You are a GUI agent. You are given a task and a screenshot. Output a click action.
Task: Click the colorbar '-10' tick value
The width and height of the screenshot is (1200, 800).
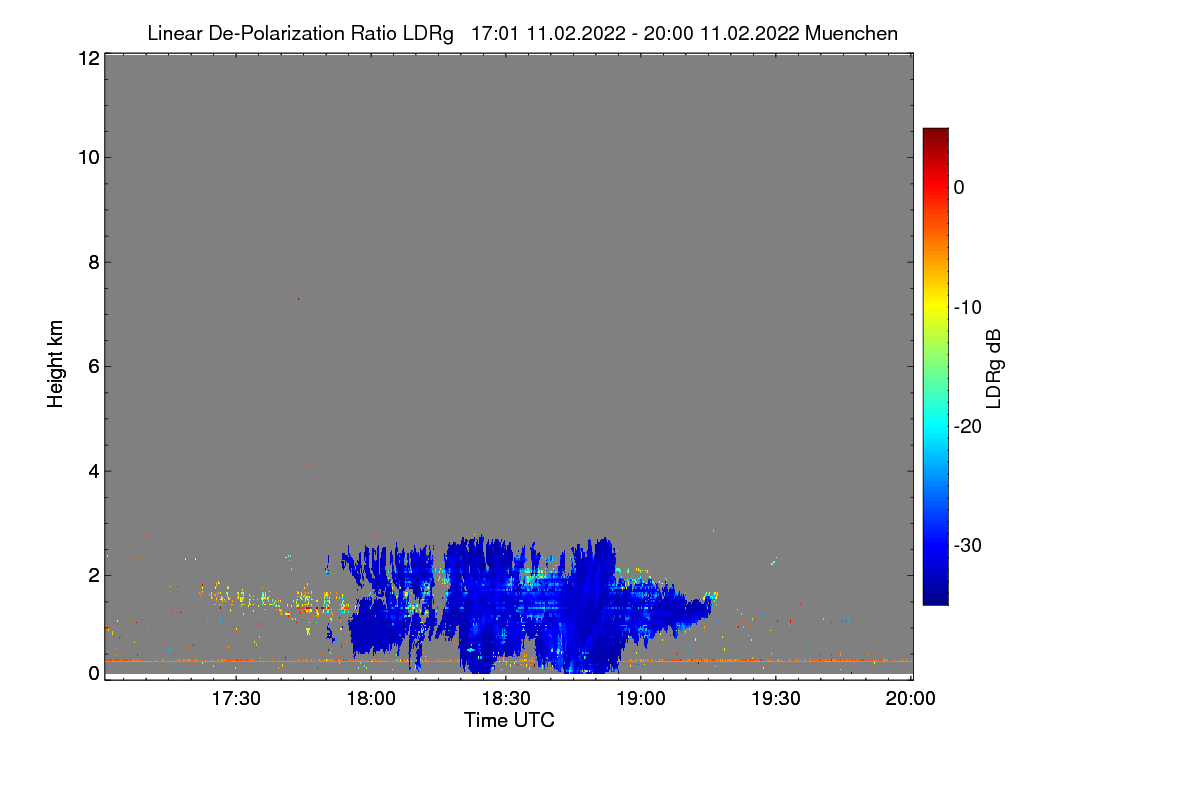click(967, 307)
